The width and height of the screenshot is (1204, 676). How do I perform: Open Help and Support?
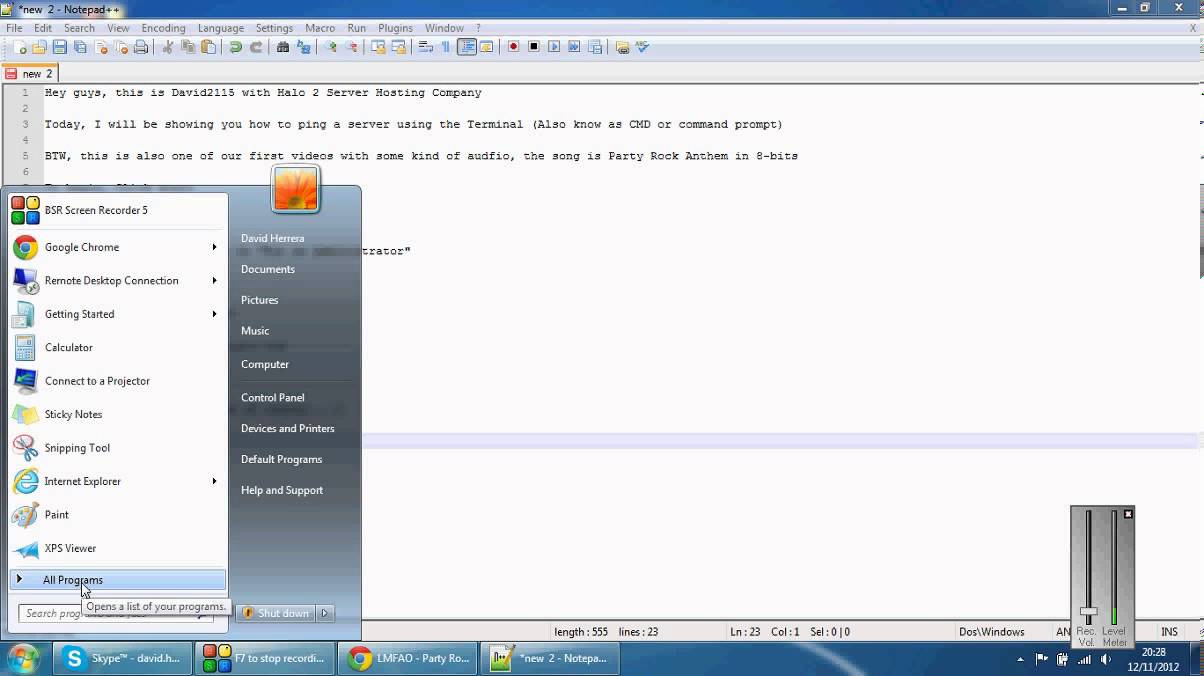click(x=282, y=490)
